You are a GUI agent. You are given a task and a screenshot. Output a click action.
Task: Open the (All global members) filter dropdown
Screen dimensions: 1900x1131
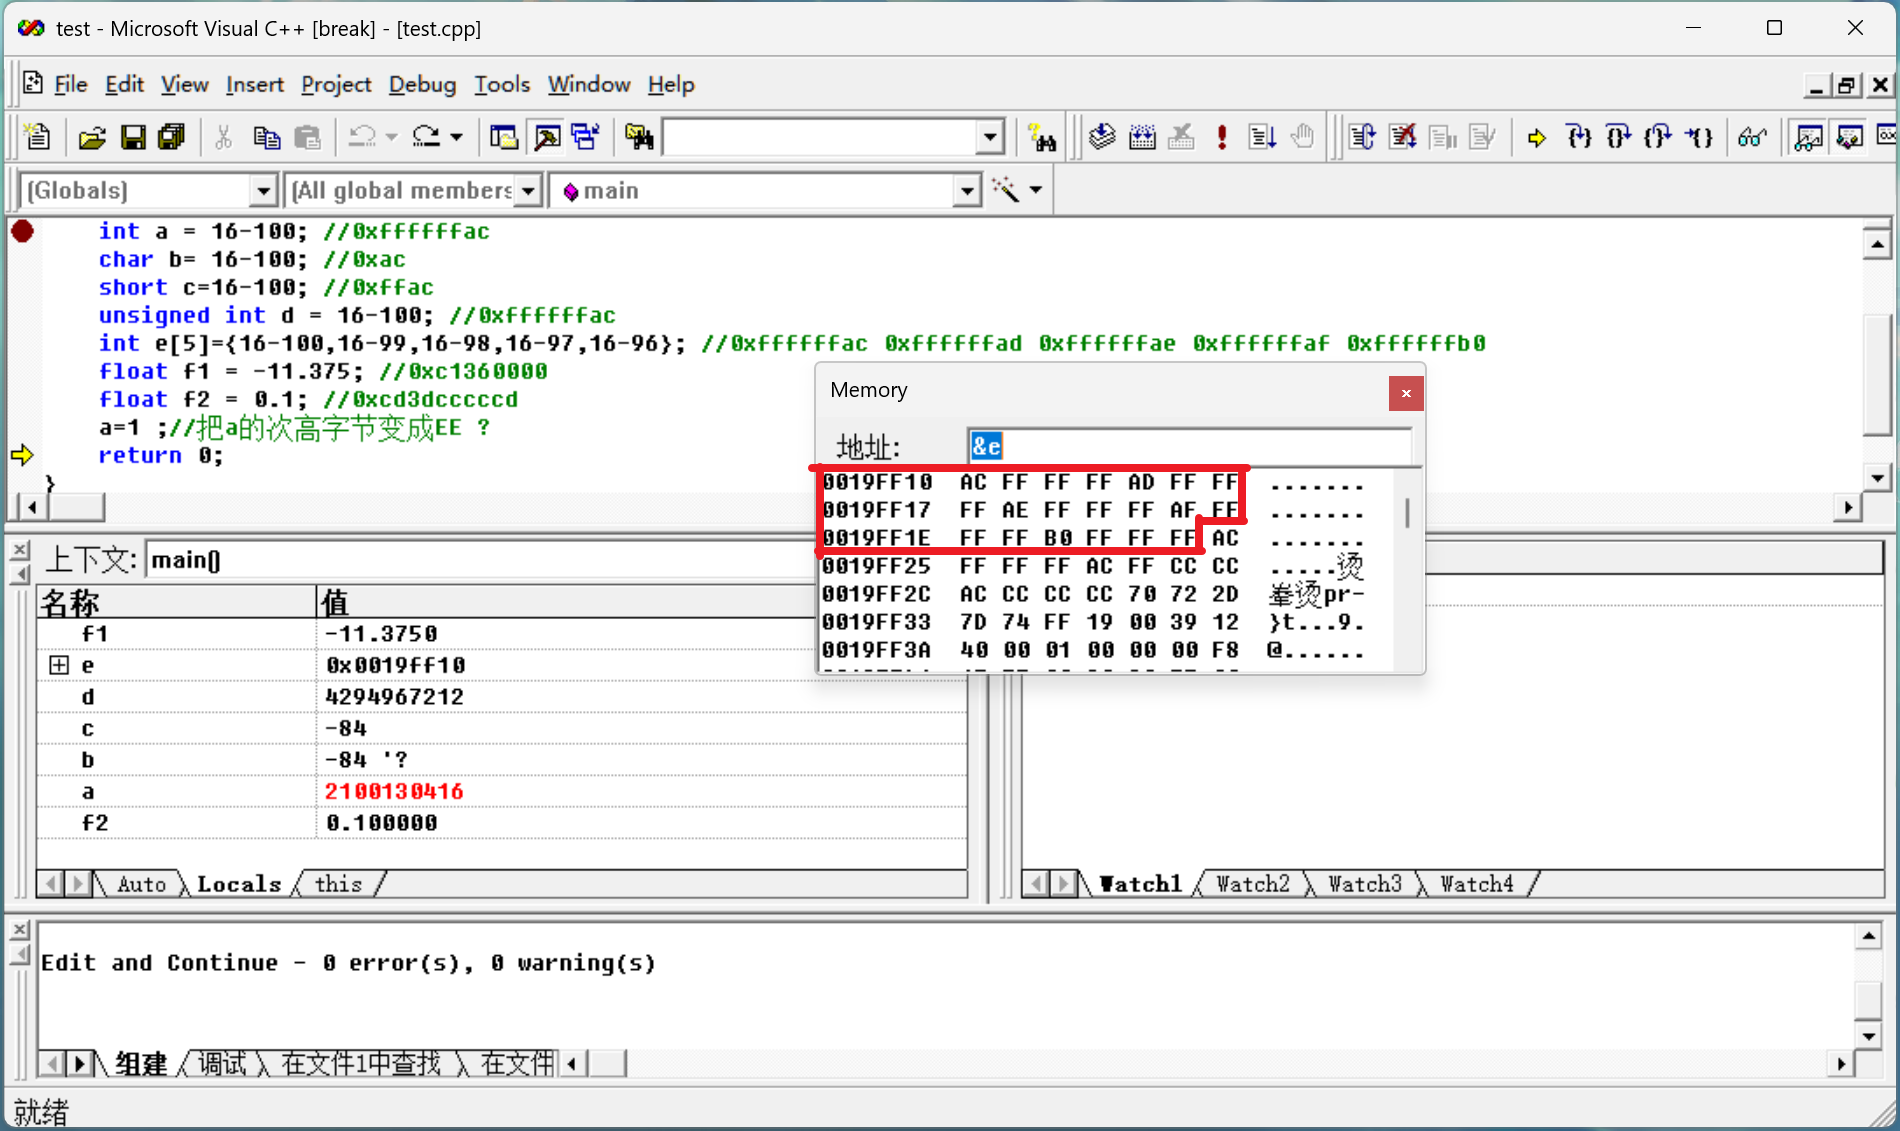pyautogui.click(x=528, y=190)
